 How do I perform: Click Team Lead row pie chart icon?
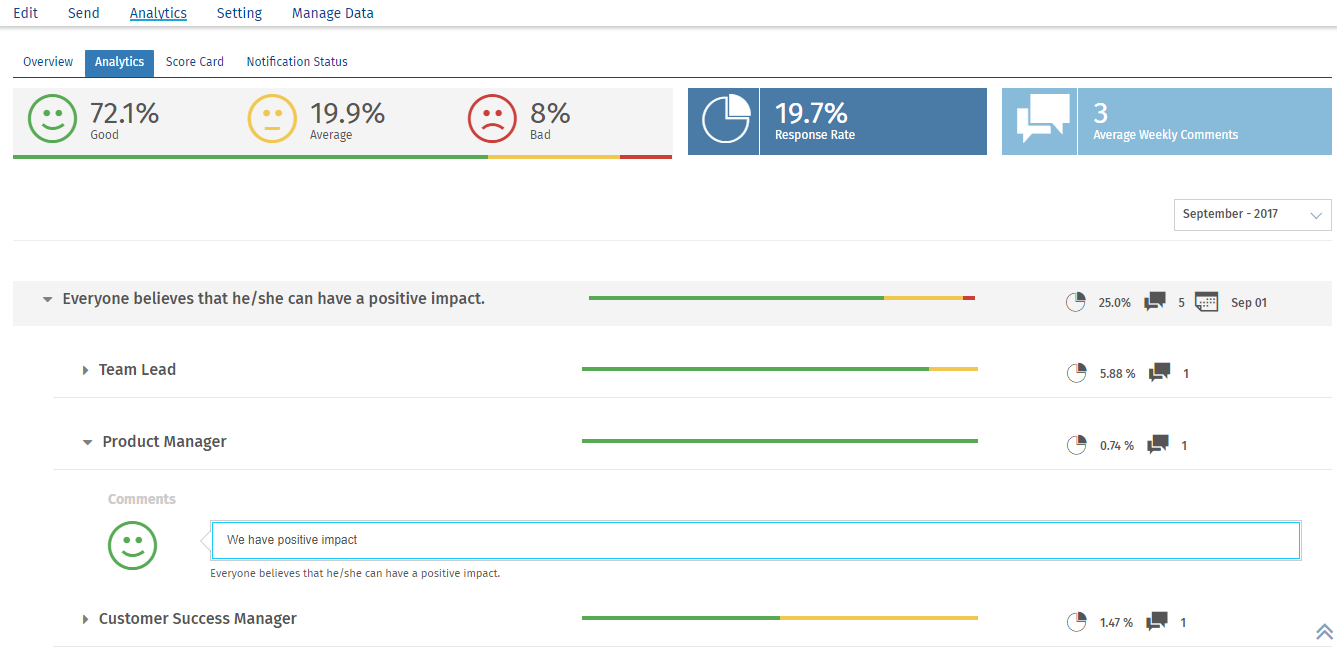coord(1077,373)
